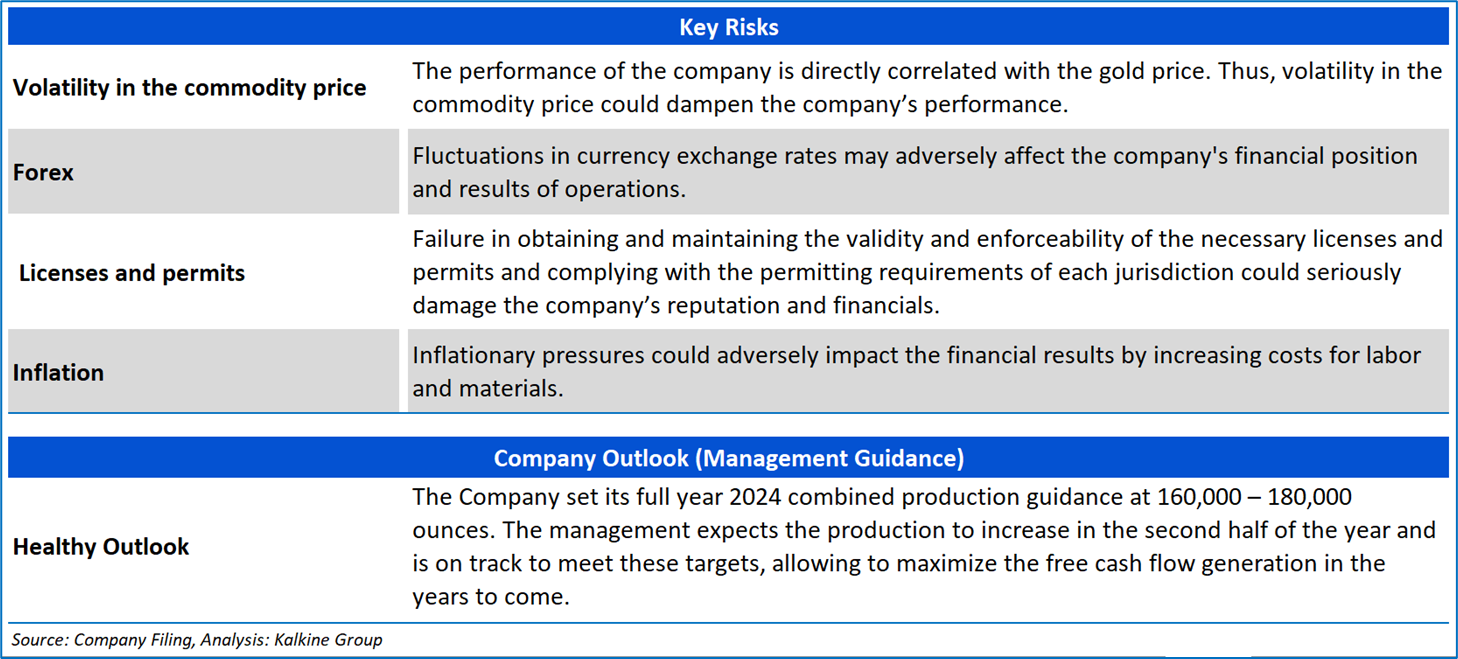This screenshot has height=659, width=1458.
Task: Click the Key Risks header bar
Action: (728, 27)
